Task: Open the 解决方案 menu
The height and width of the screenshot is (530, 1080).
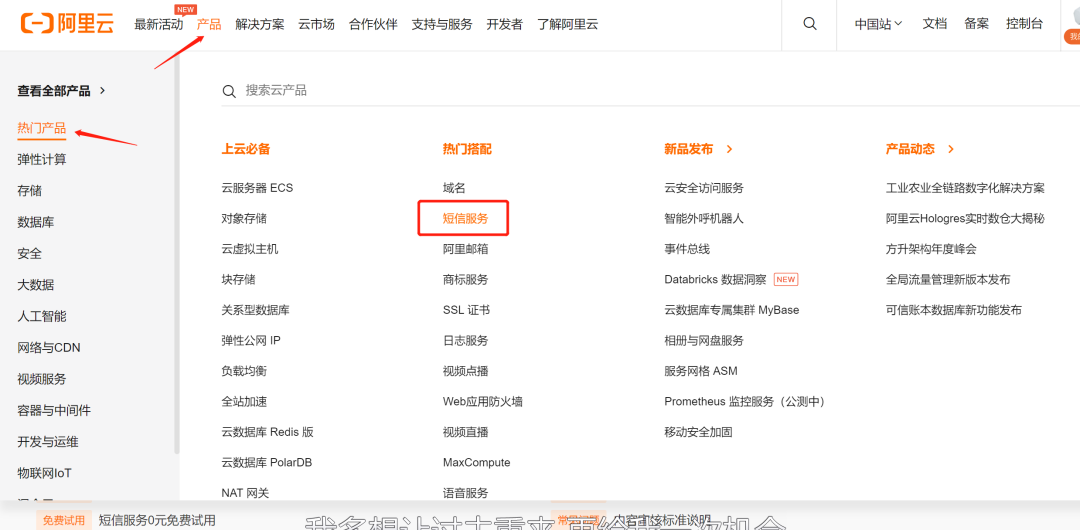Action: (260, 24)
